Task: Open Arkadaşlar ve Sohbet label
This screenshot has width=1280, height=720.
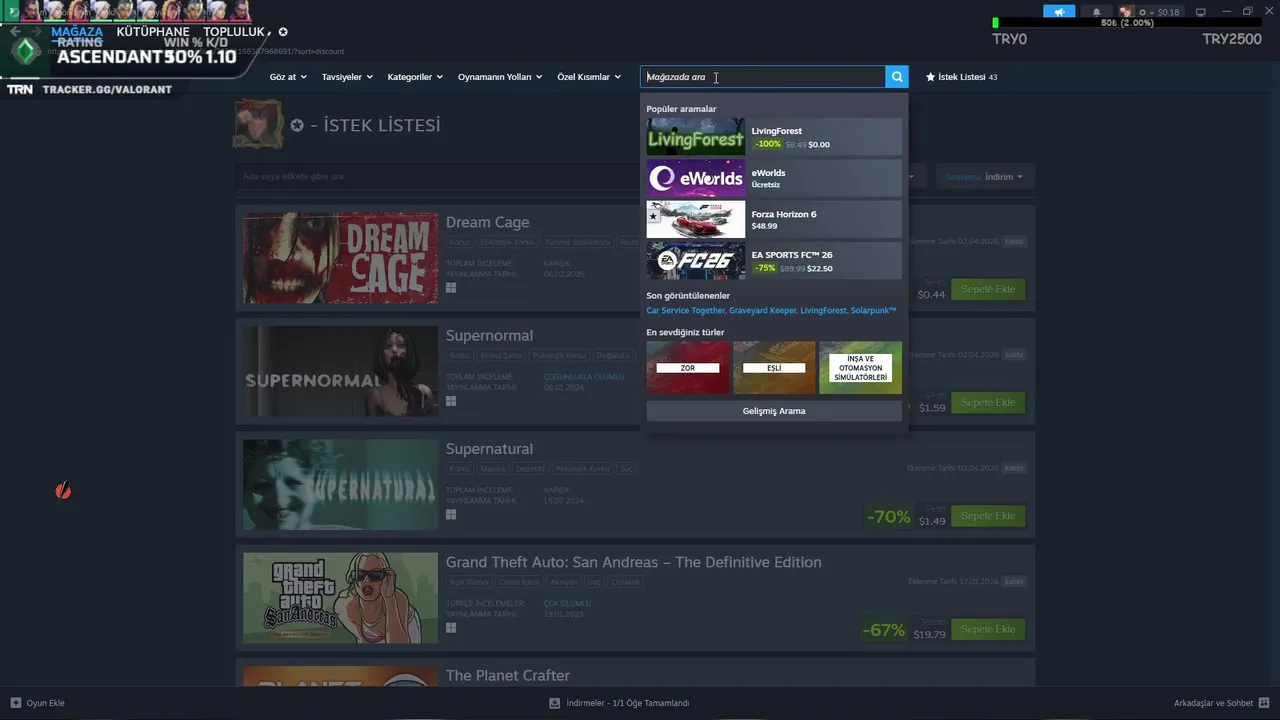Action: pos(1214,703)
